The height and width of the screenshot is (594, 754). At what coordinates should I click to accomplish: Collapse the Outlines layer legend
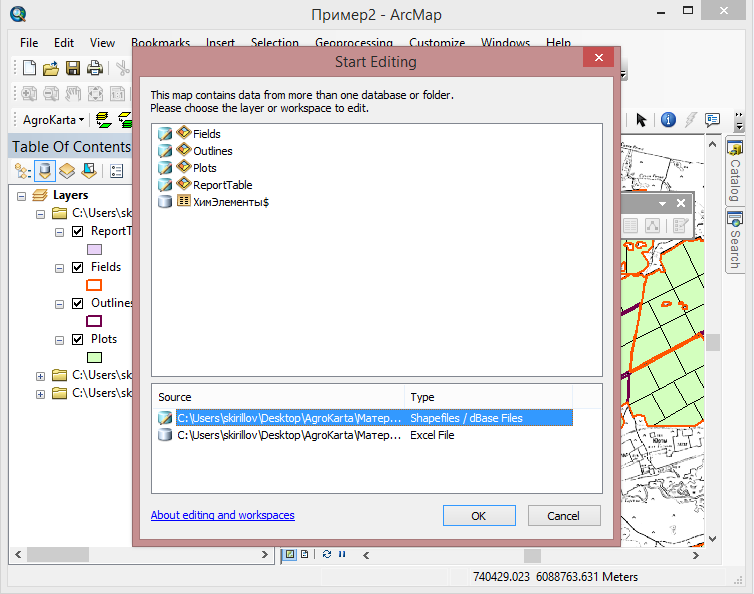coord(59,304)
